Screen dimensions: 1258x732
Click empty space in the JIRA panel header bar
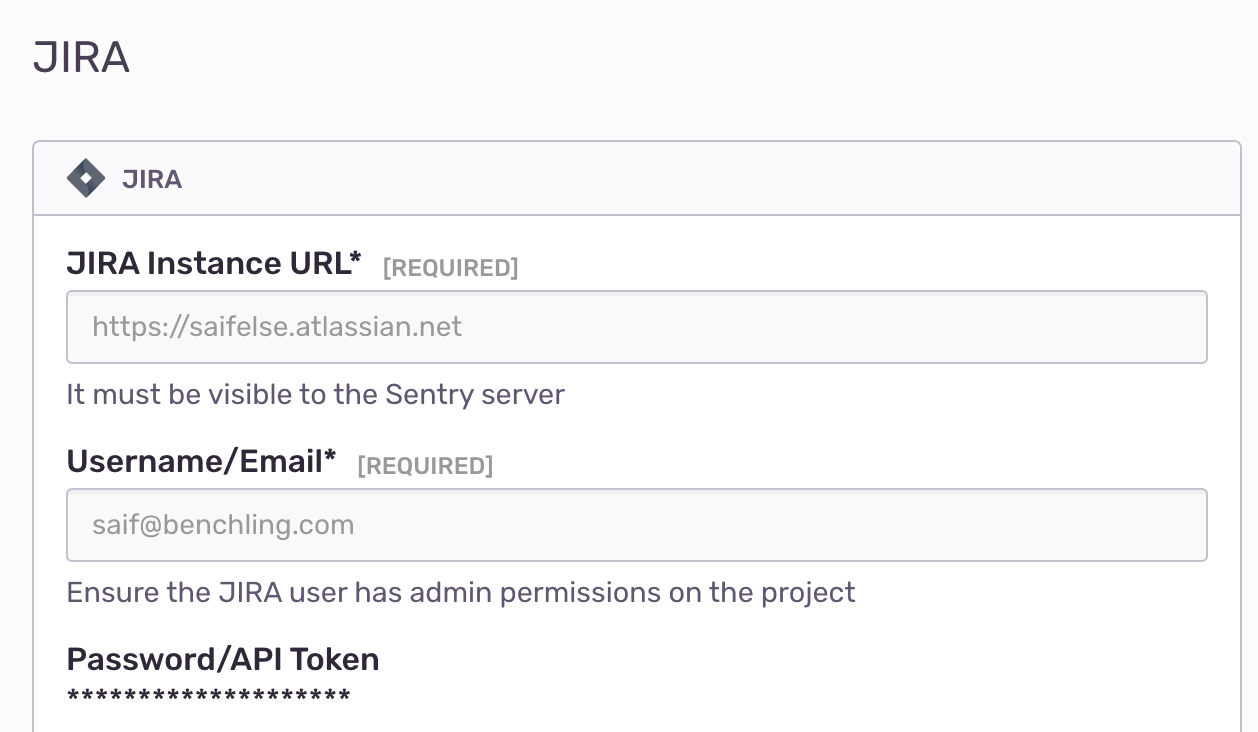click(x=700, y=179)
